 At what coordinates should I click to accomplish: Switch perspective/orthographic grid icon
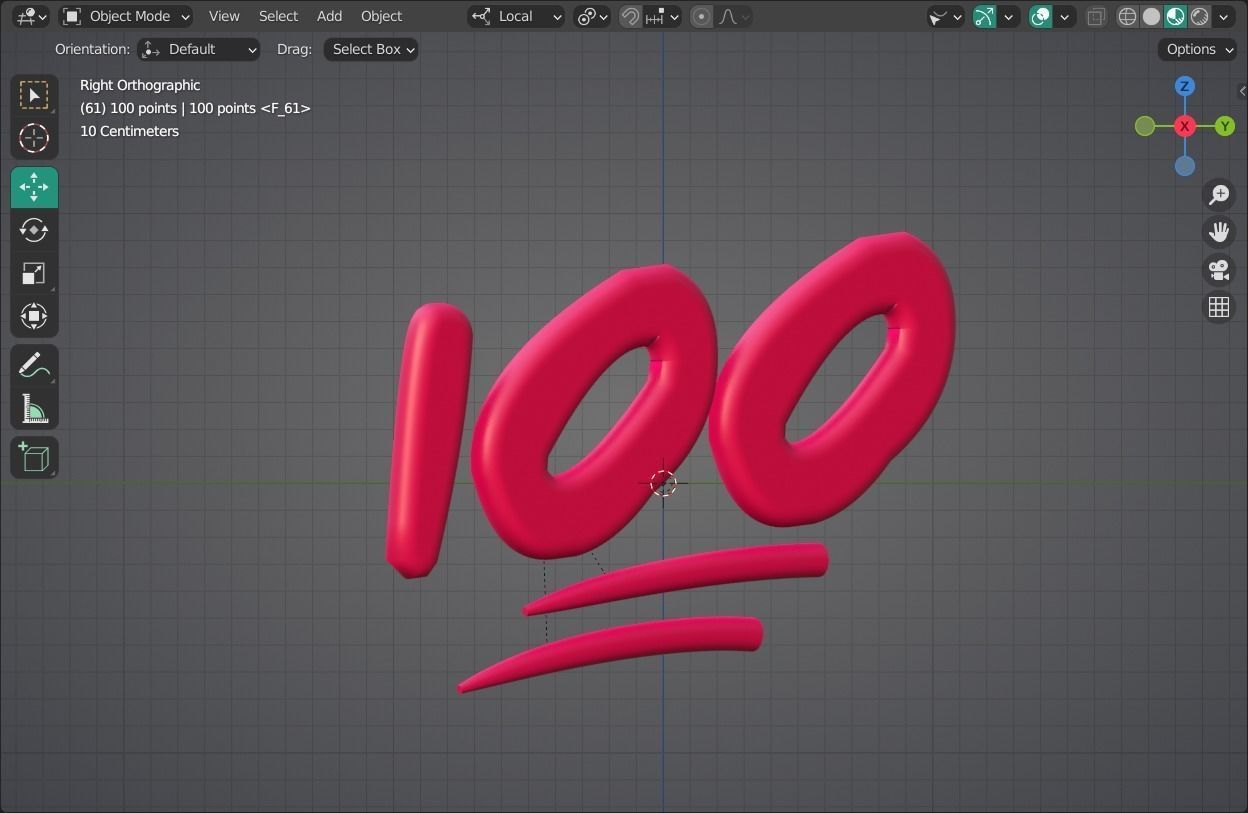pos(1219,307)
